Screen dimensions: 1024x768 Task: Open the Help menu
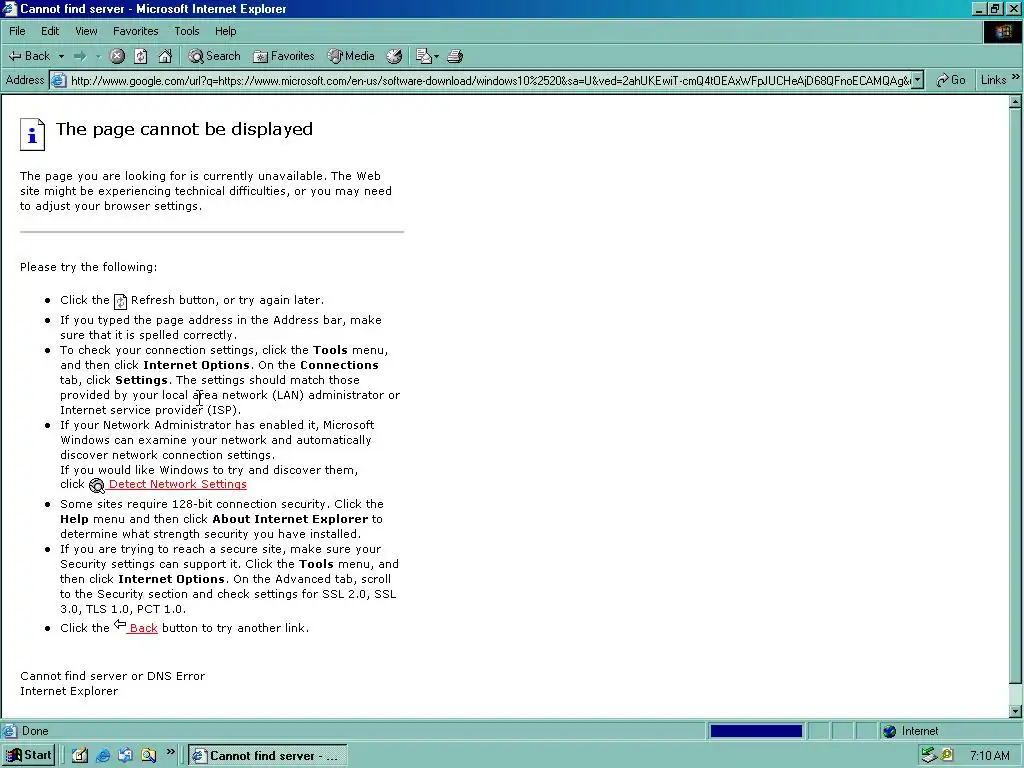225,31
